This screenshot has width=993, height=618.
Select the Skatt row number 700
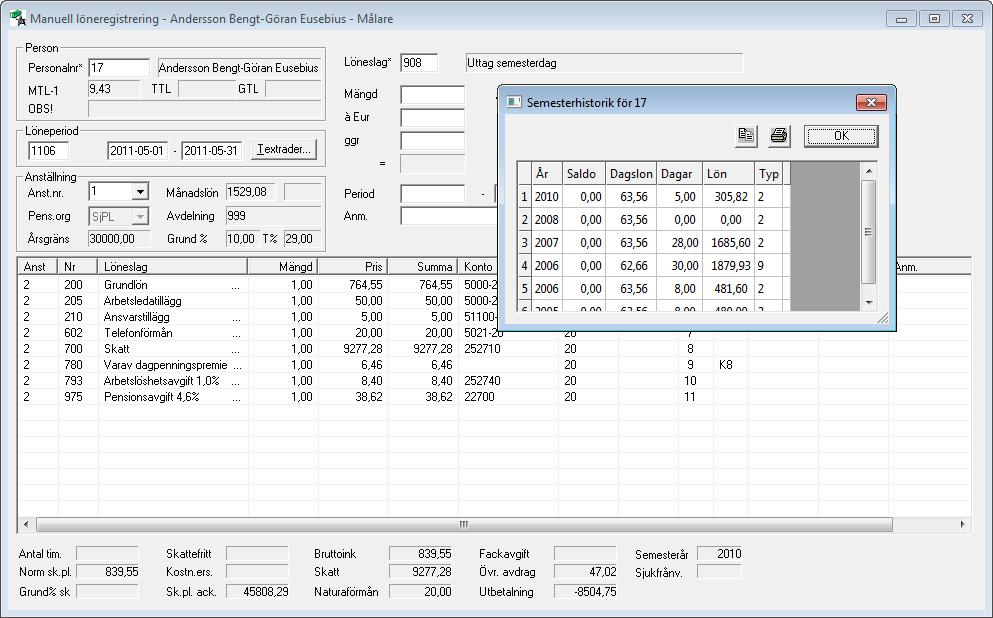(x=494, y=349)
